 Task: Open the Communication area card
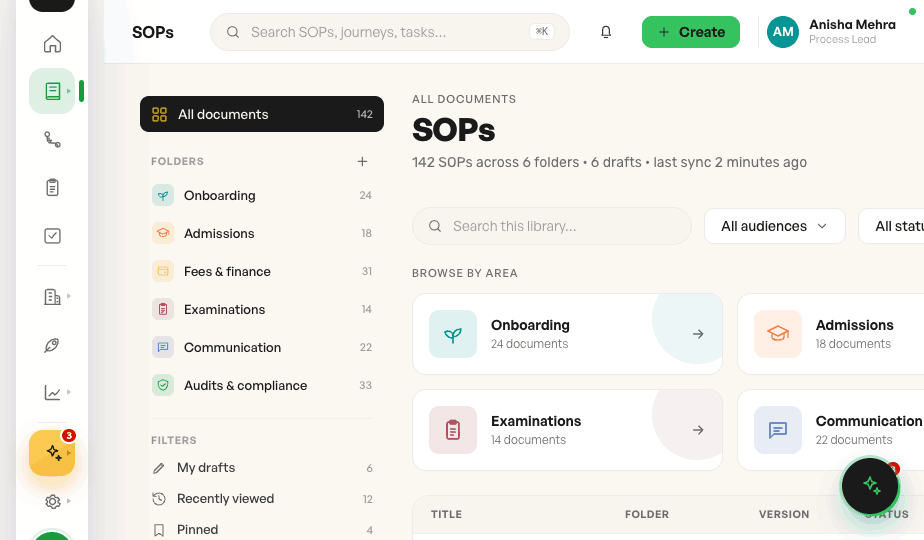pos(830,430)
